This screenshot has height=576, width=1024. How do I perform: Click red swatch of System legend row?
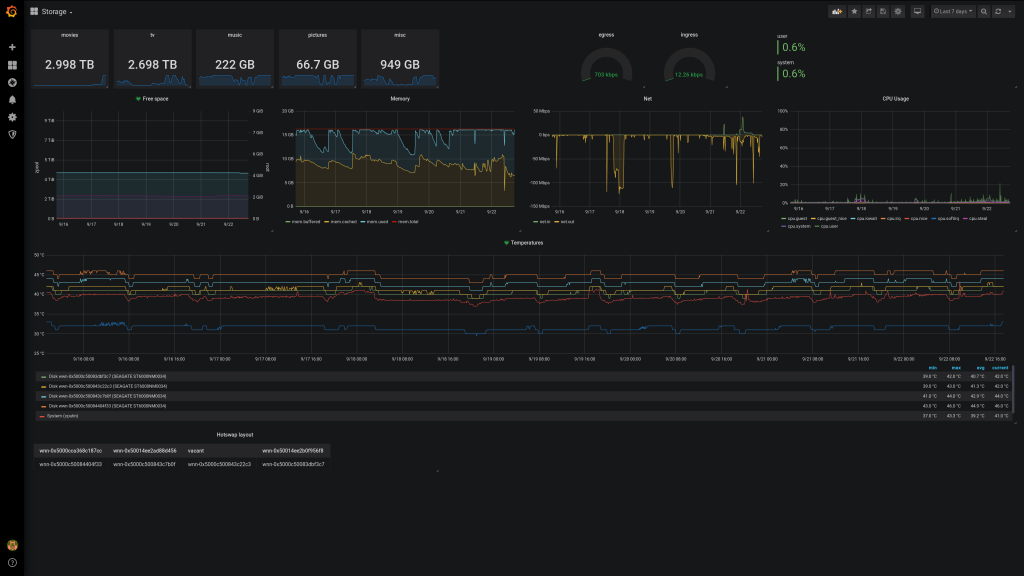[x=42, y=416]
